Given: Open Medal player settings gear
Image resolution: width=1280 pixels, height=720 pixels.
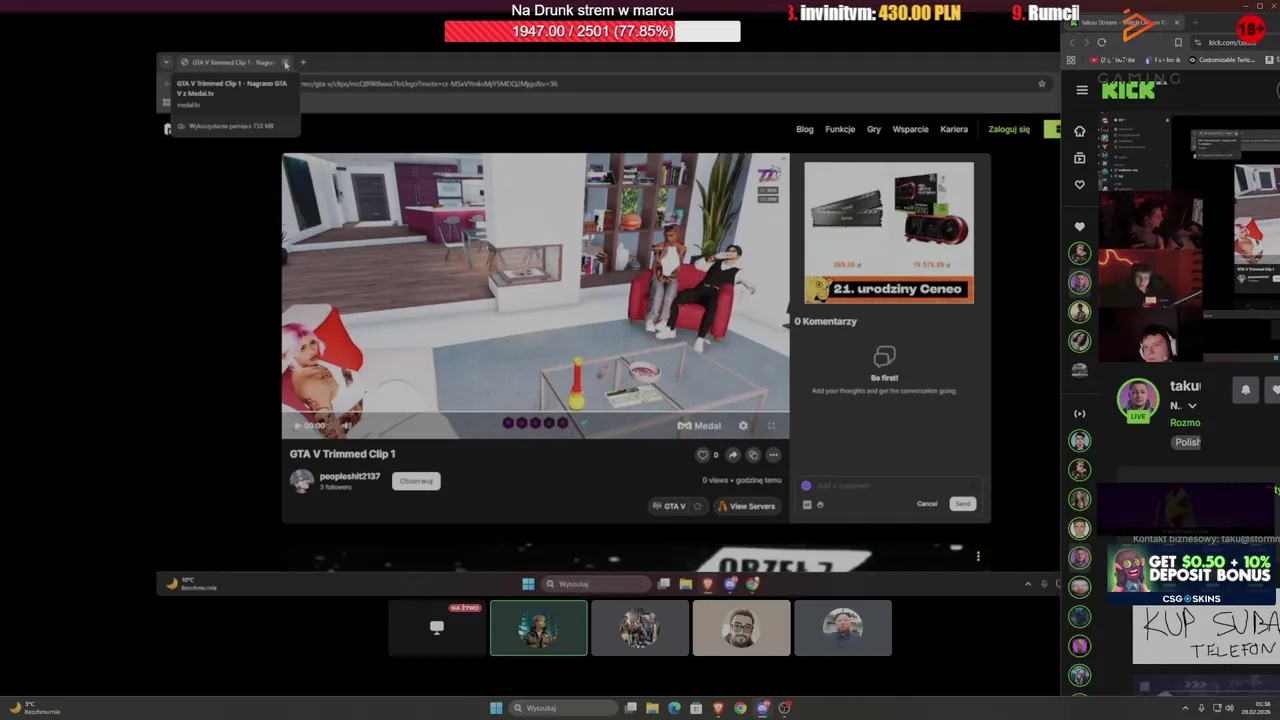Looking at the screenshot, I should [743, 426].
